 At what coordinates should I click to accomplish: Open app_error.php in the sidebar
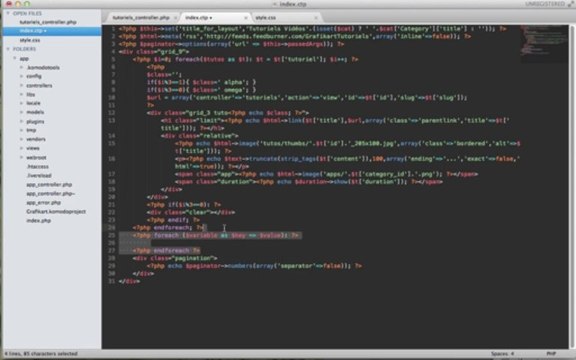[43, 202]
